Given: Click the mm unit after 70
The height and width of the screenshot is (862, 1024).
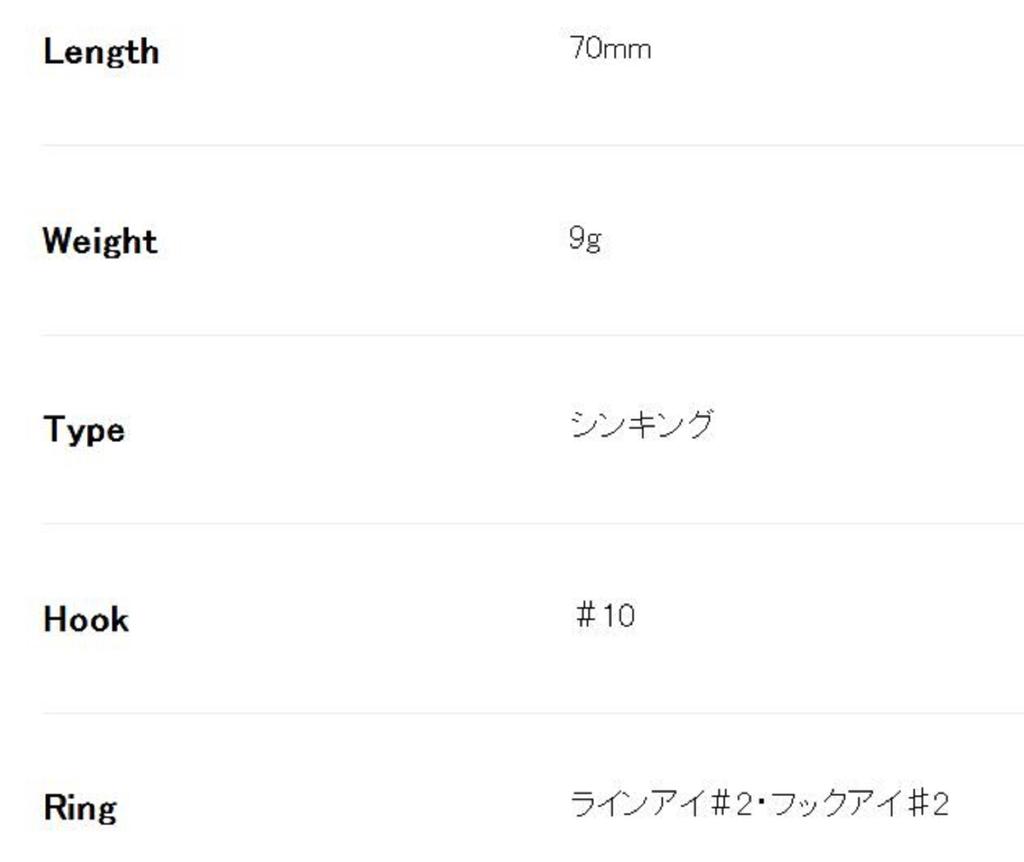Looking at the screenshot, I should [627, 48].
